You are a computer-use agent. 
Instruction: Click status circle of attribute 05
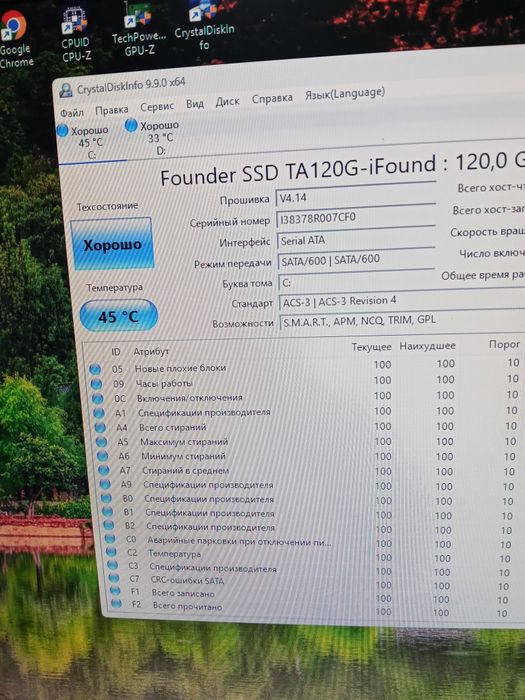(x=95, y=369)
